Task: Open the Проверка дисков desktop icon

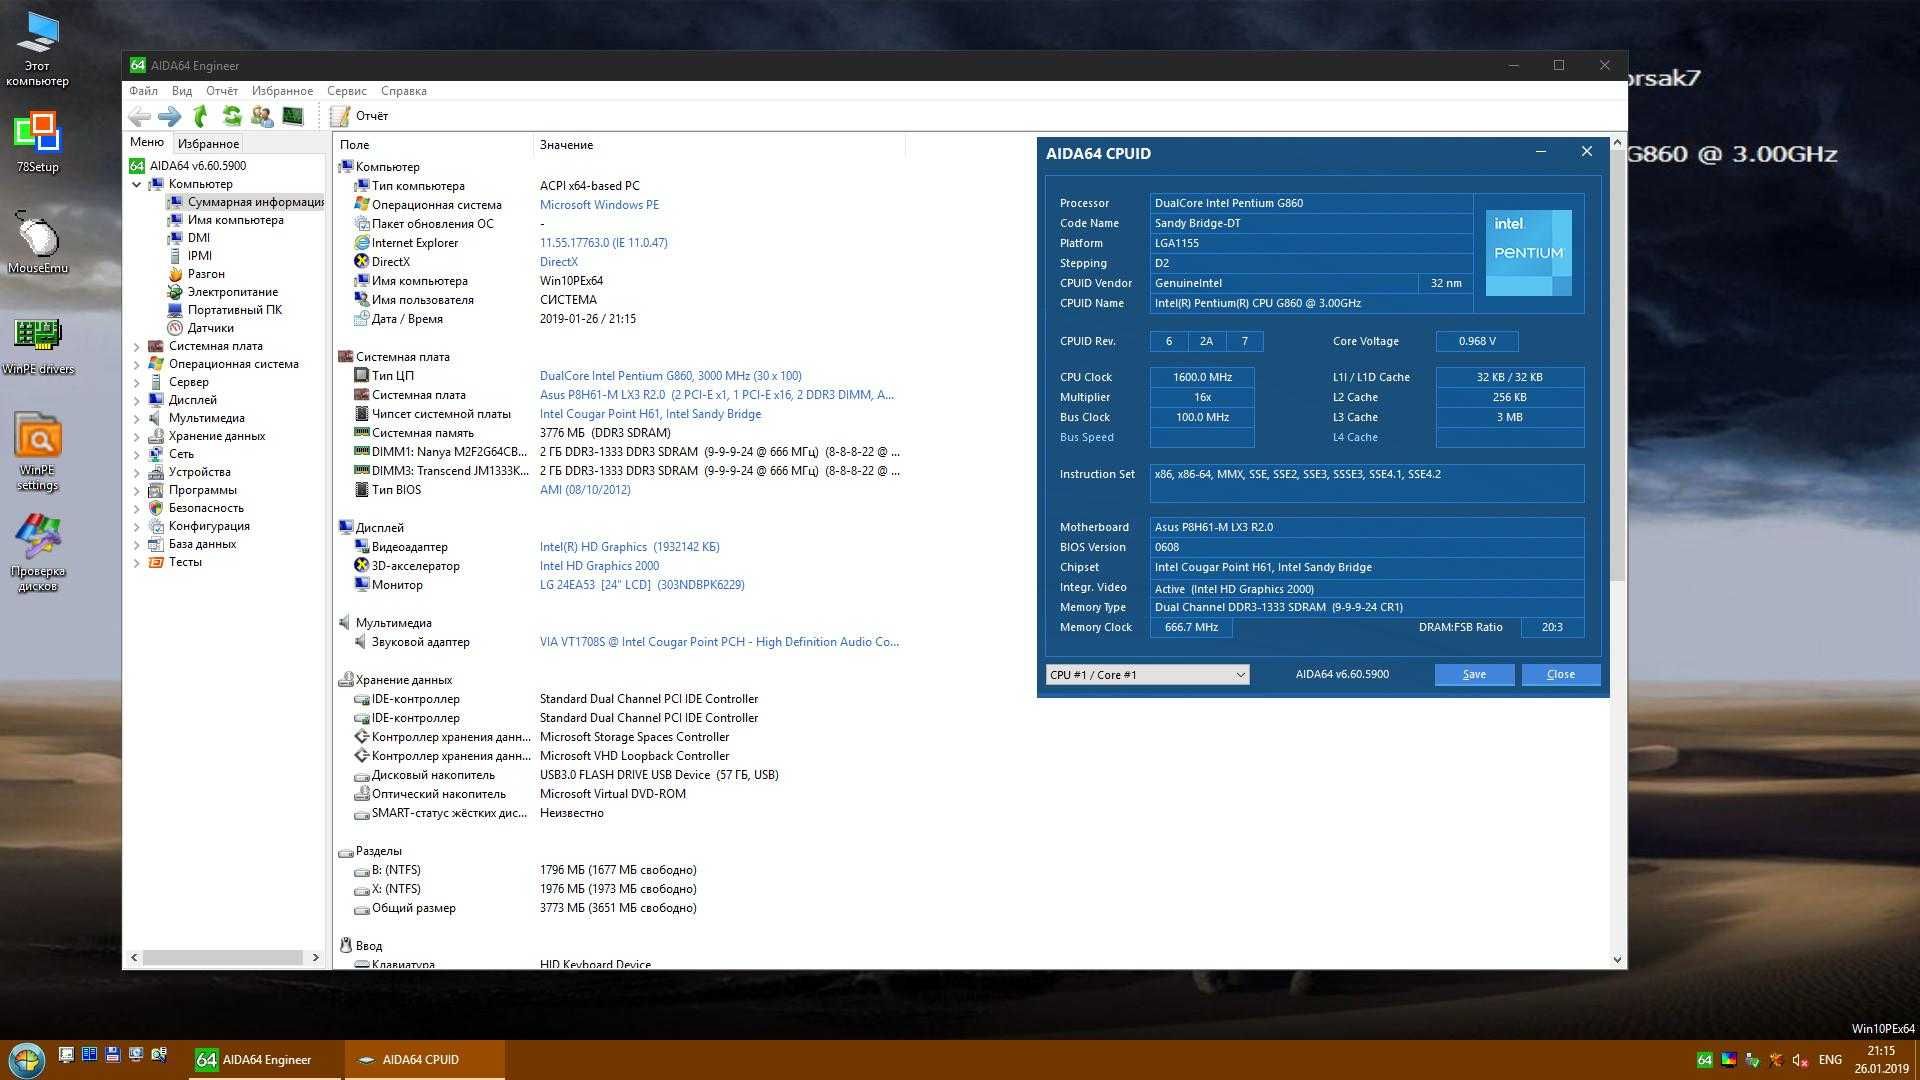Action: click(38, 553)
